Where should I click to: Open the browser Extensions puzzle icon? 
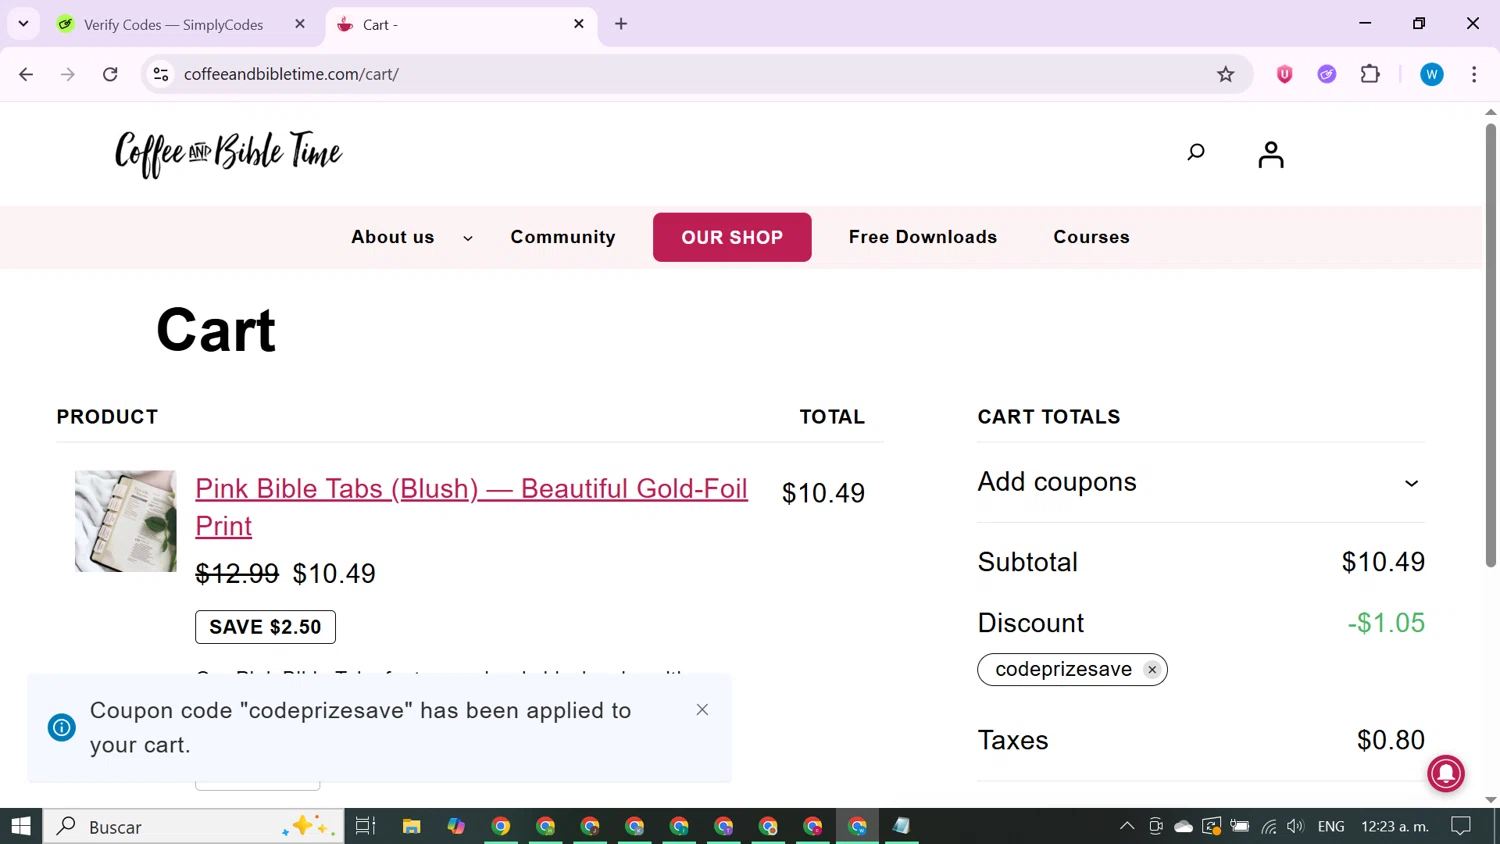[x=1370, y=74]
